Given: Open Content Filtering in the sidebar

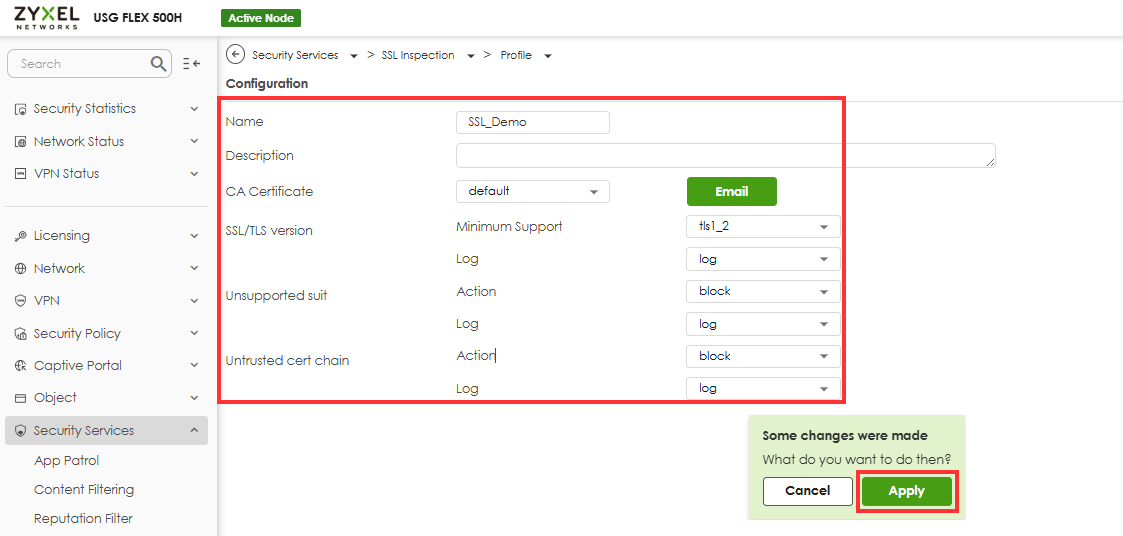Looking at the screenshot, I should [x=84, y=490].
